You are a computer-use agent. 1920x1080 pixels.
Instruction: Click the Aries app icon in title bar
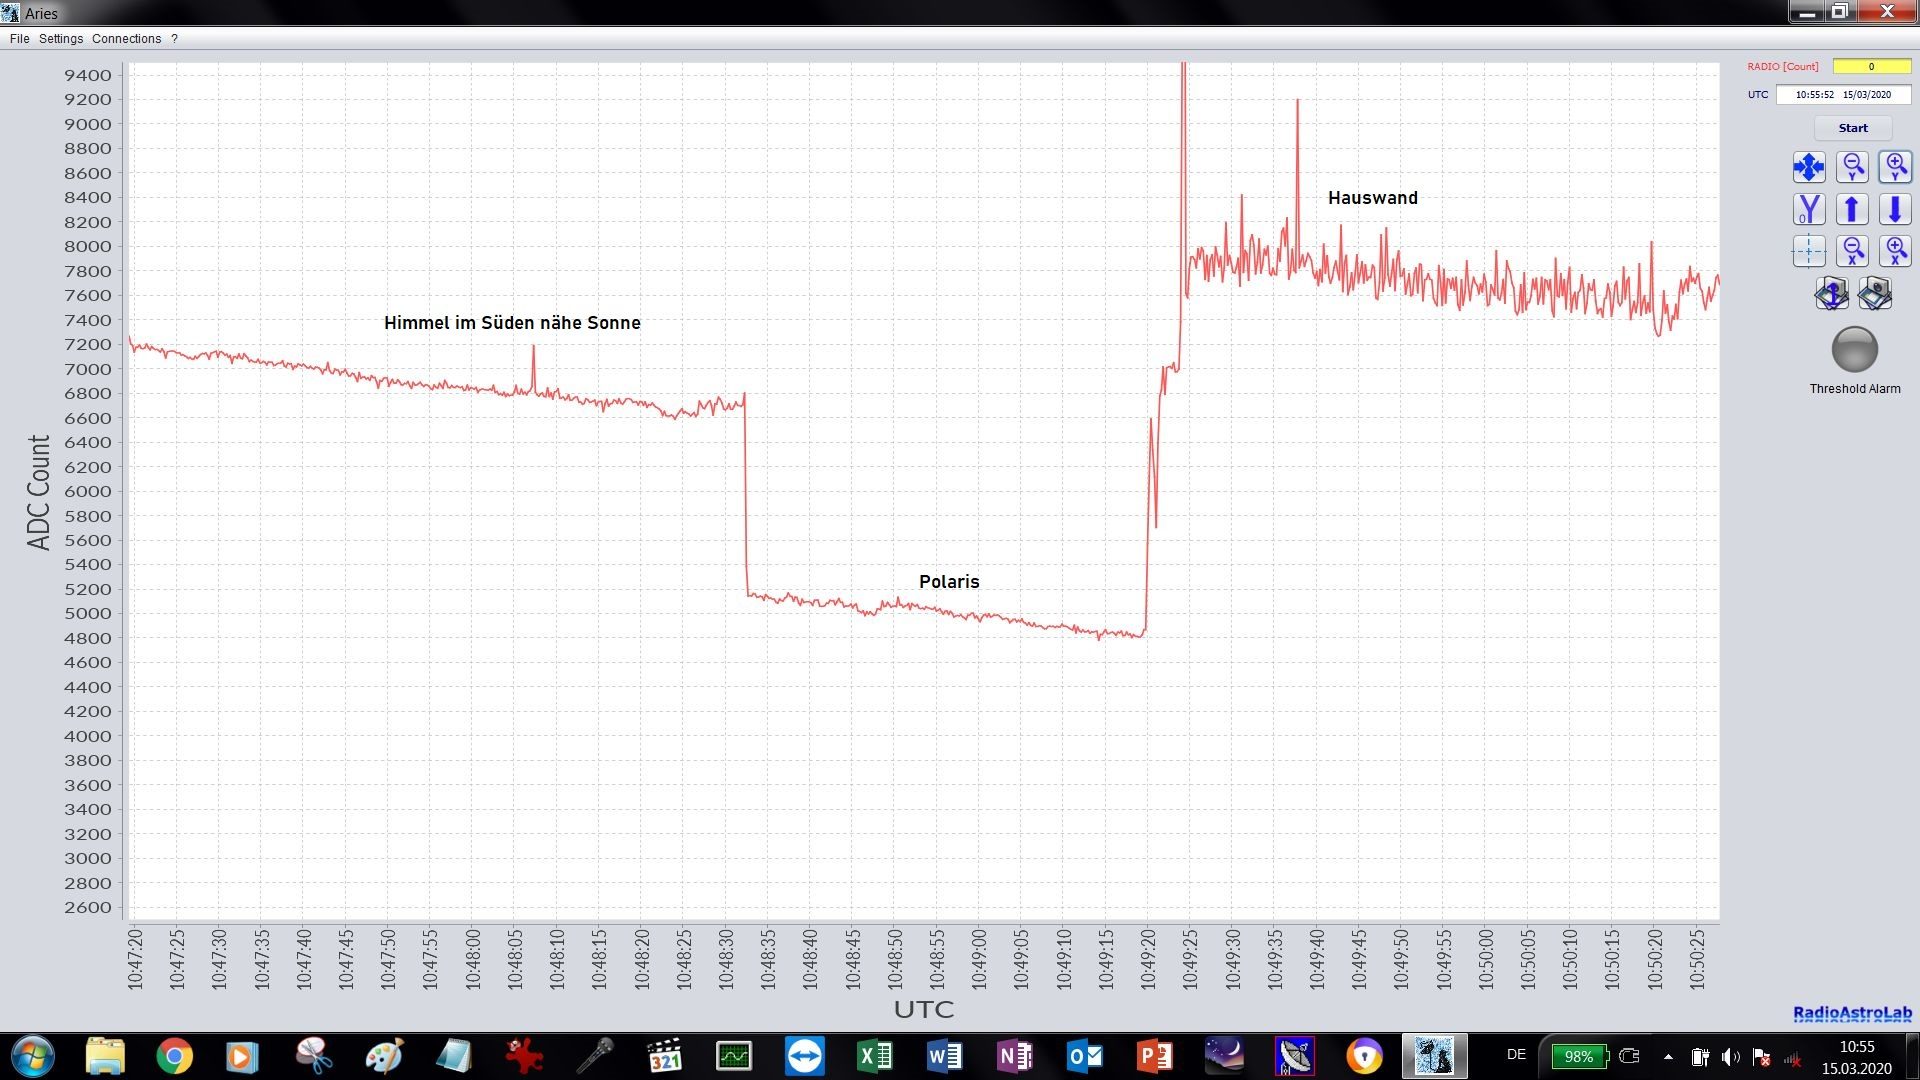click(10, 13)
